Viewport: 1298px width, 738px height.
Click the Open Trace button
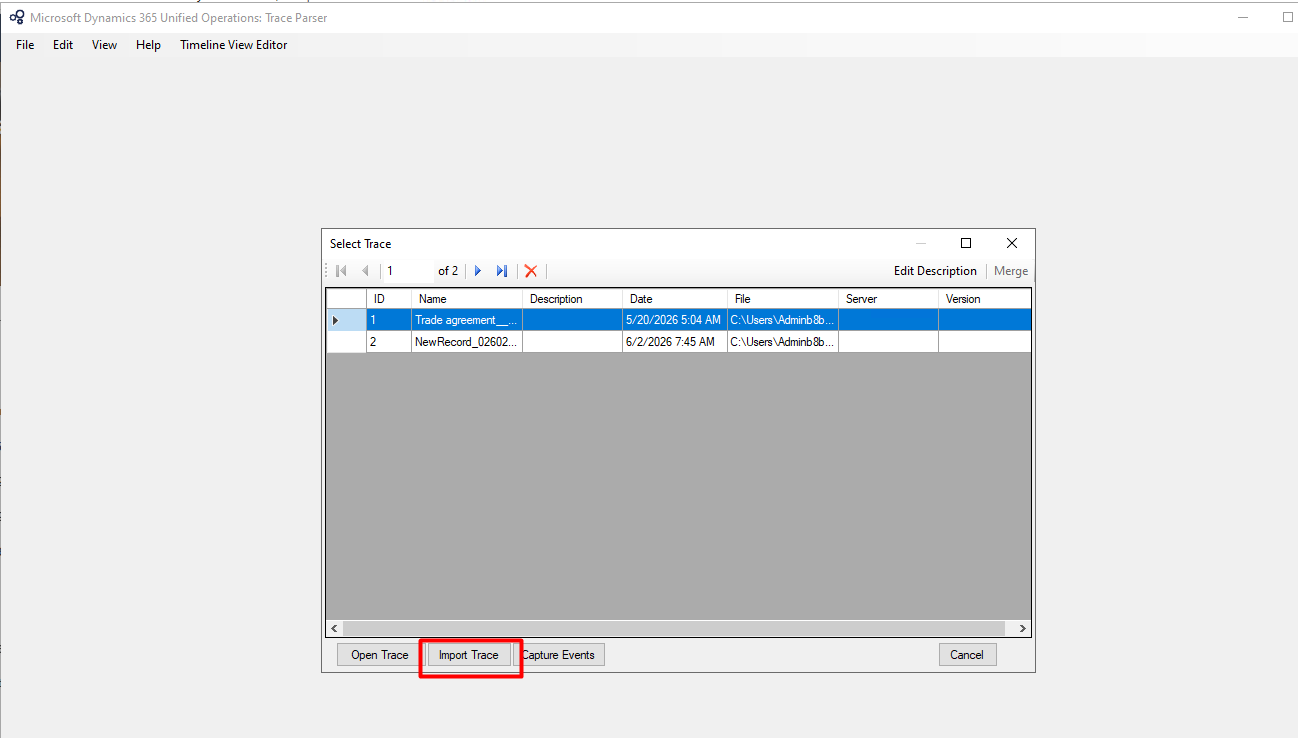click(380, 655)
